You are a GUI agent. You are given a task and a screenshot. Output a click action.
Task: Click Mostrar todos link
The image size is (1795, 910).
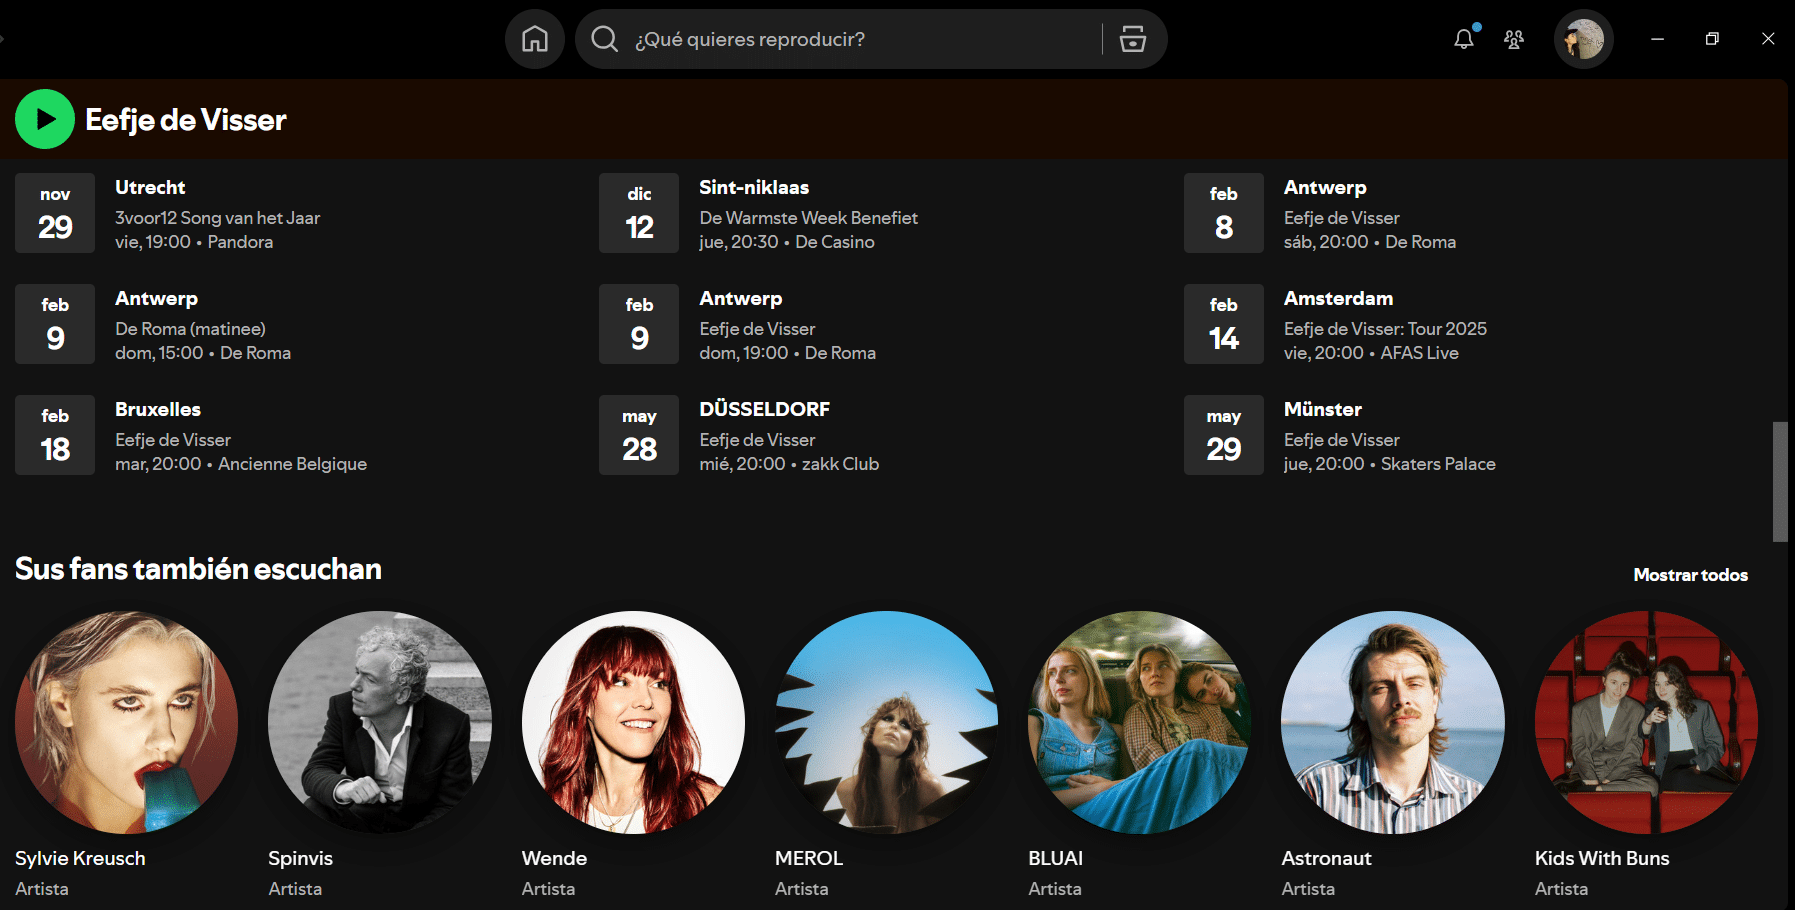click(x=1690, y=575)
